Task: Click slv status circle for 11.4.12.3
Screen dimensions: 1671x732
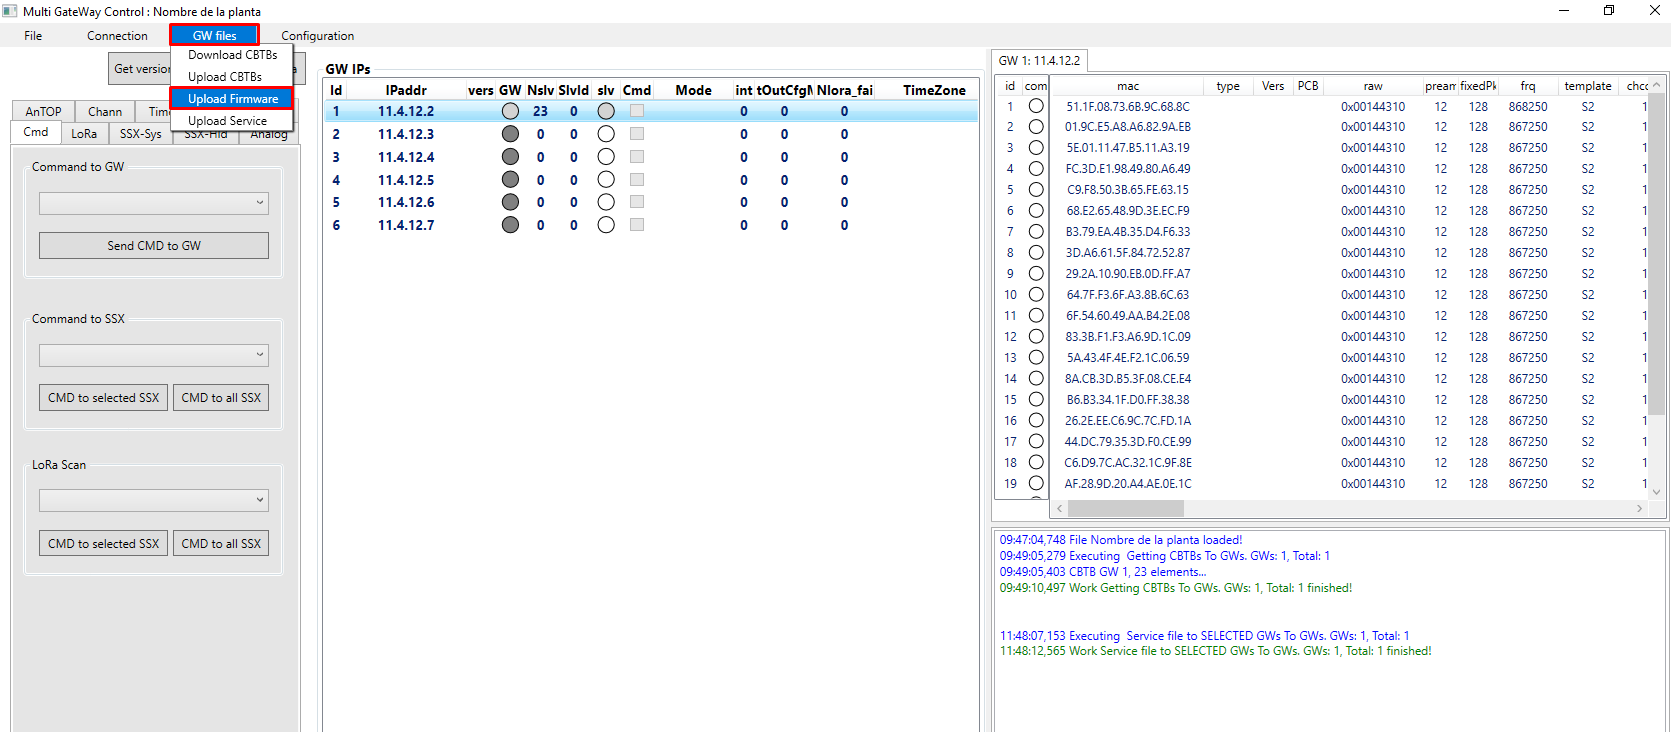Action: [606, 134]
